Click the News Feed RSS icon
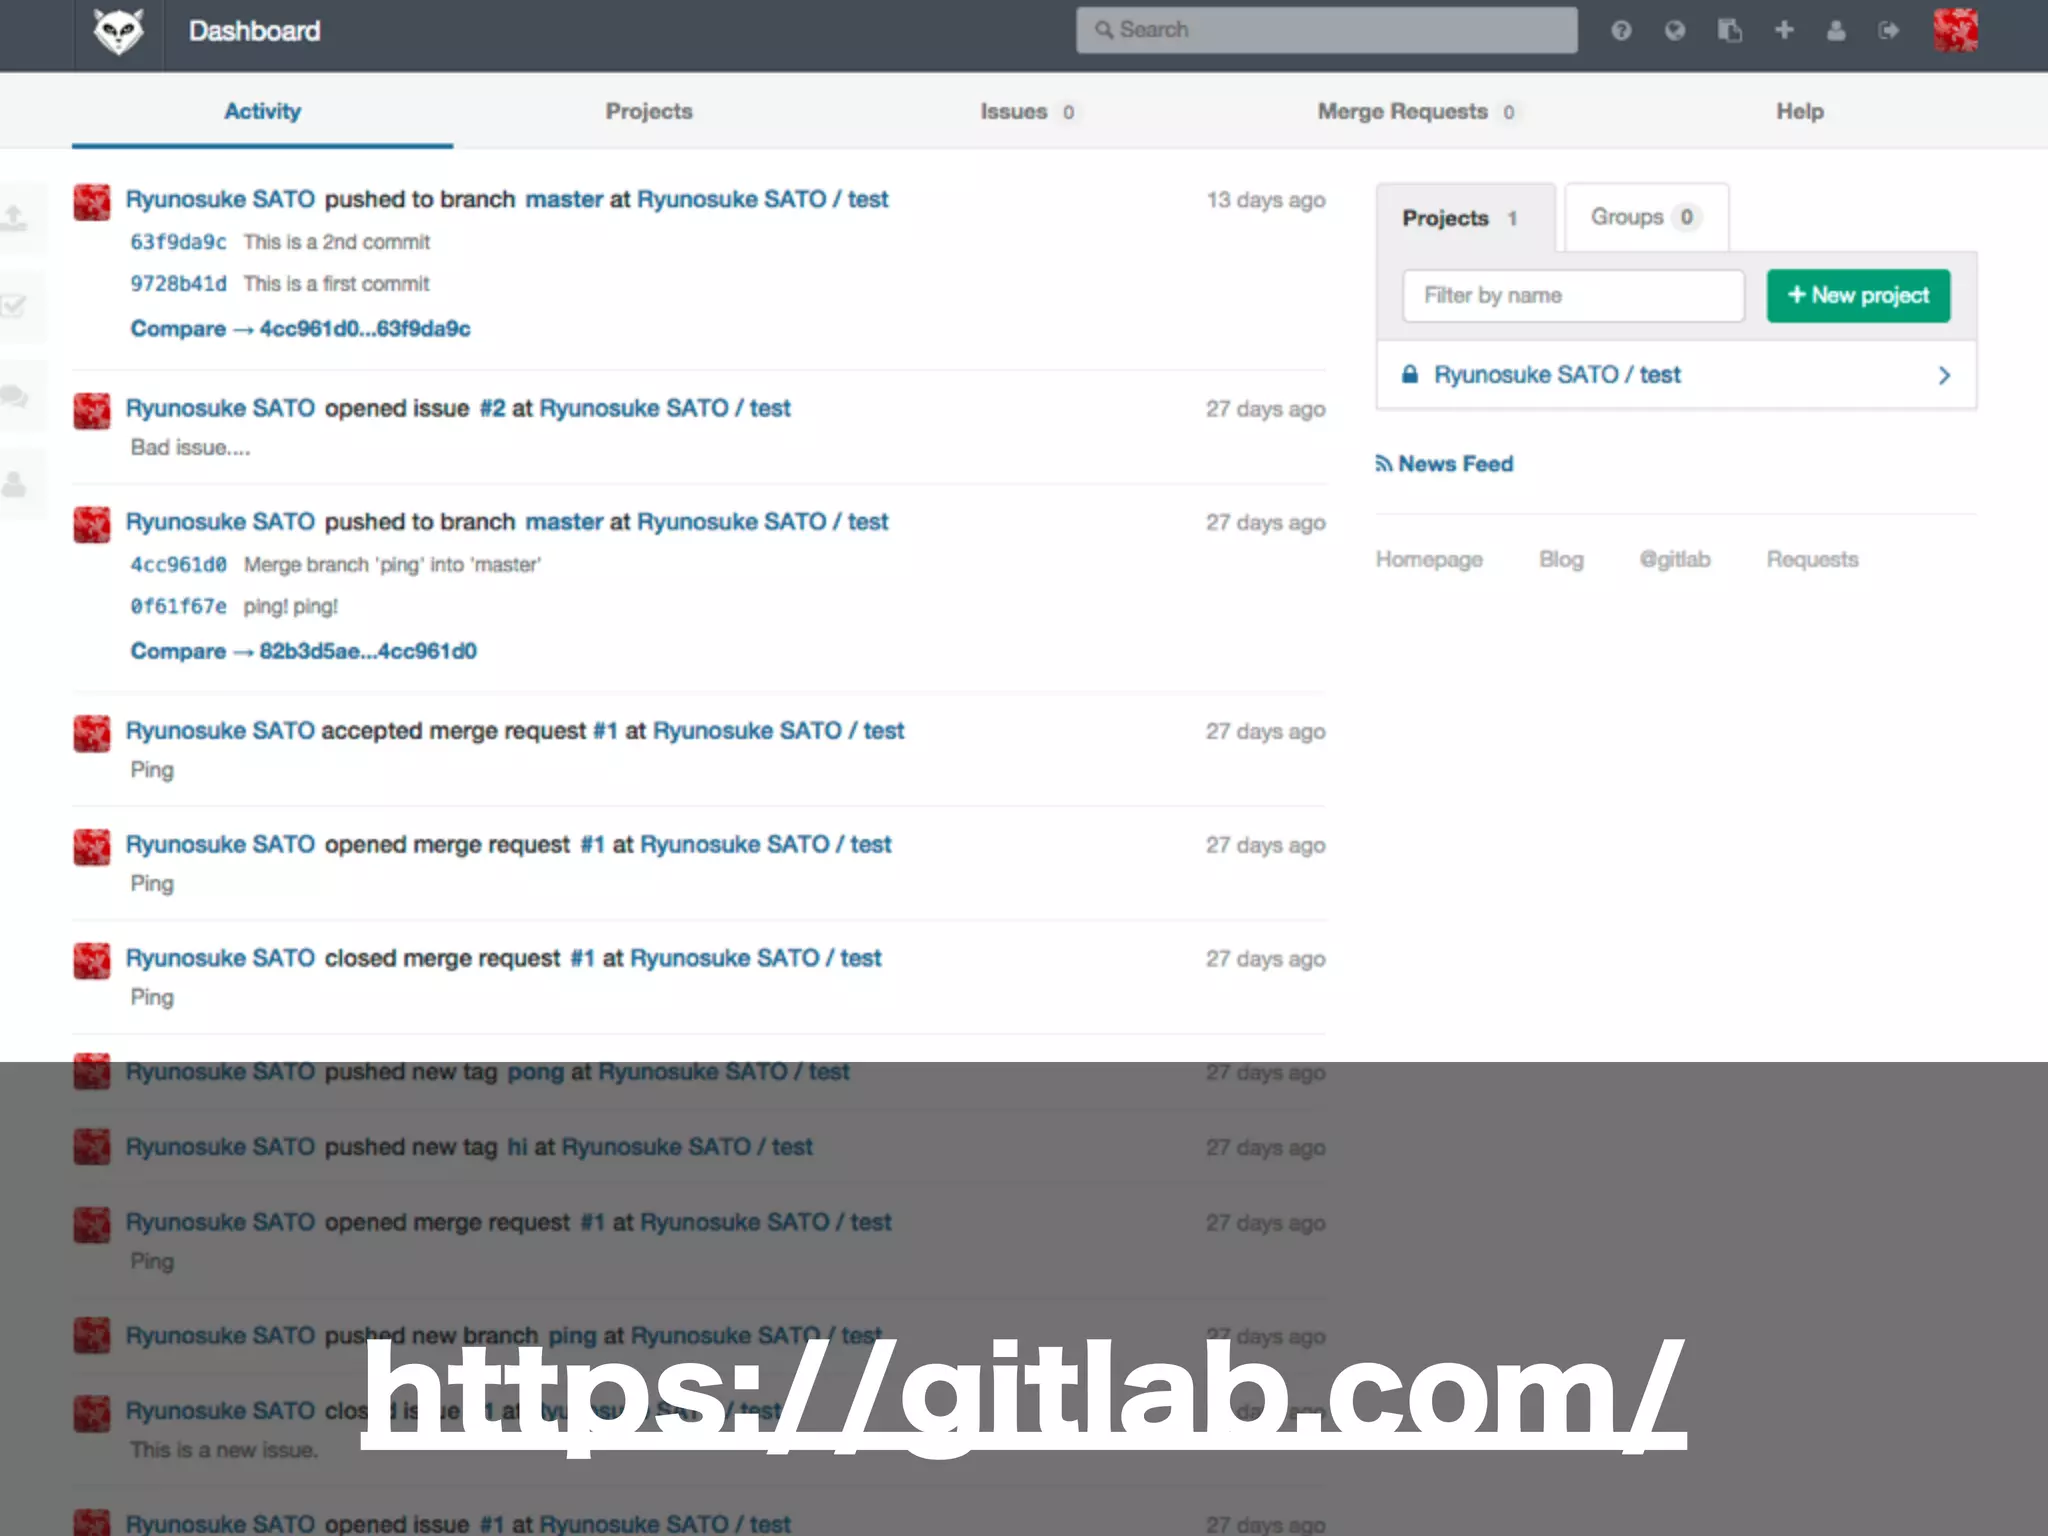The image size is (2048, 1536). click(x=1384, y=463)
